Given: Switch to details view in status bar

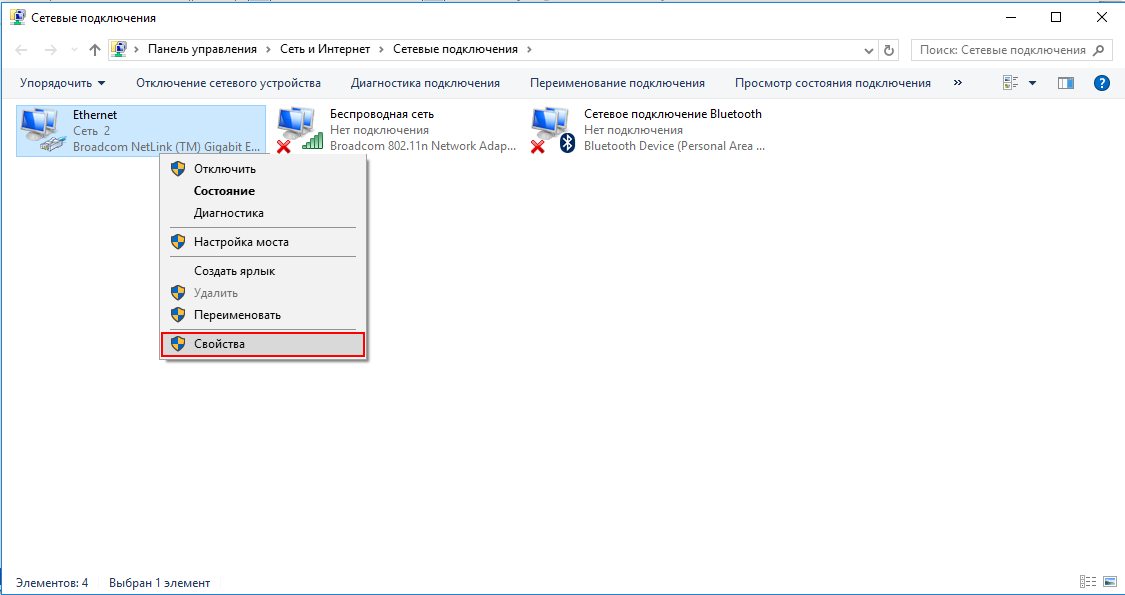Looking at the screenshot, I should 1088,582.
